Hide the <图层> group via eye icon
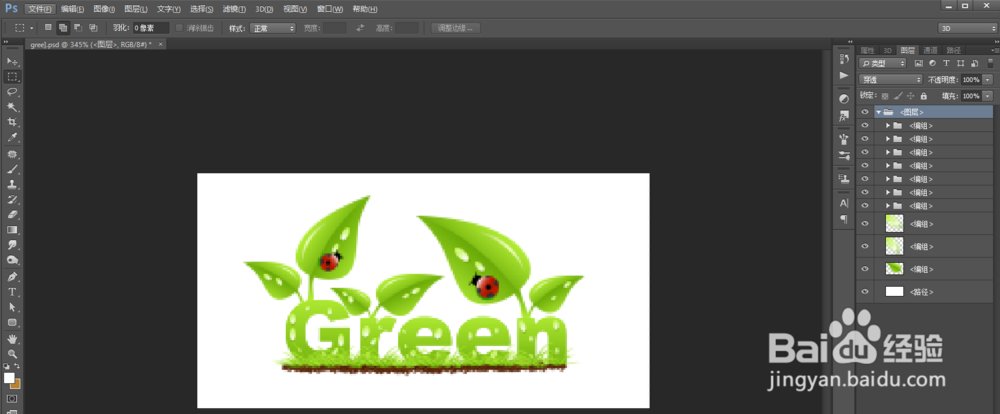The height and width of the screenshot is (414, 1000). [x=865, y=112]
